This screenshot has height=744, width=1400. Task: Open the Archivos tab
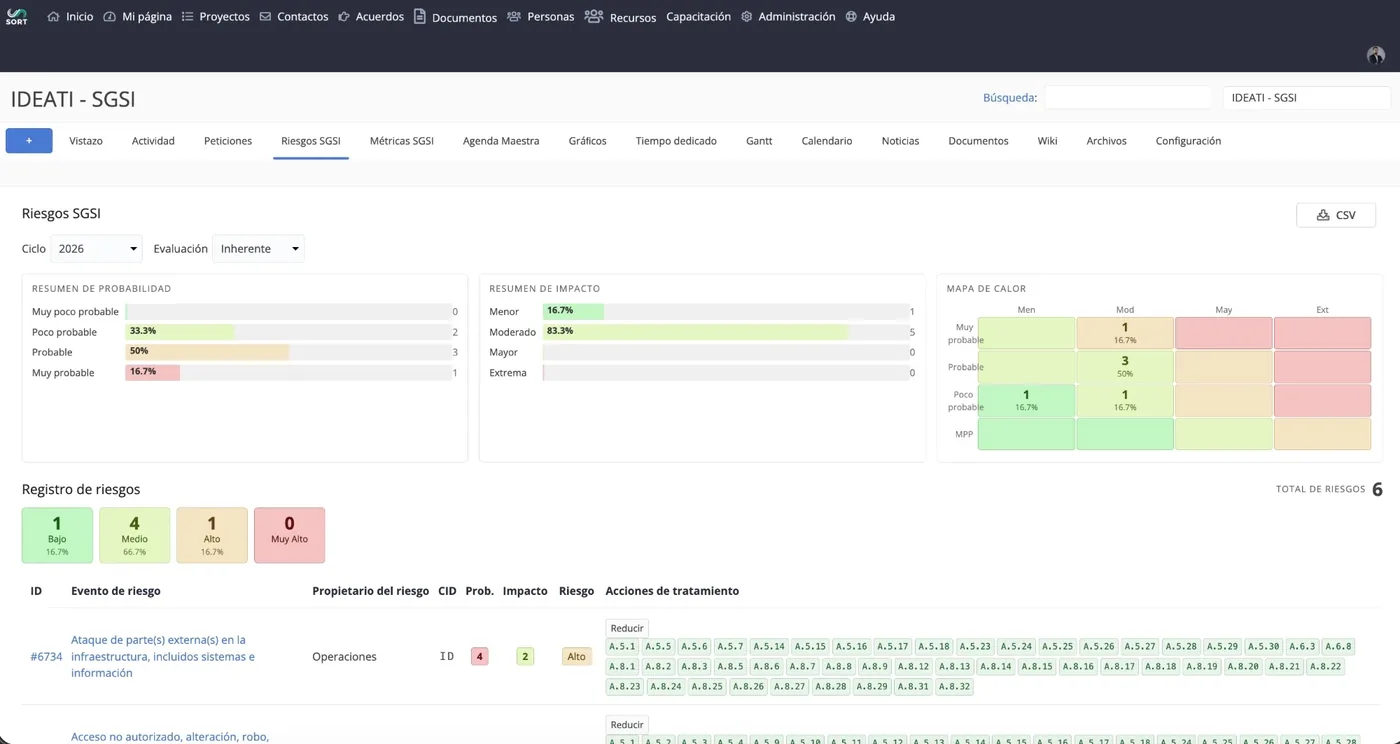1106,141
